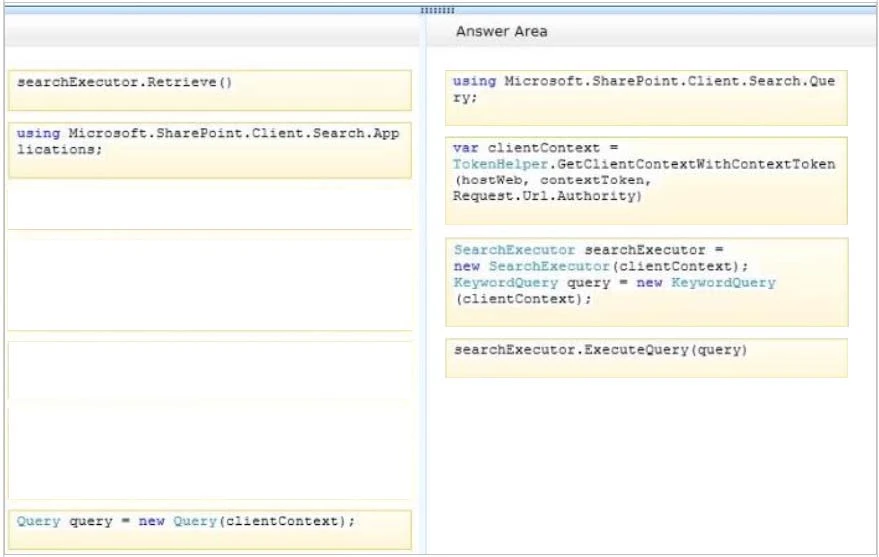The width and height of the screenshot is (879, 557).
Task: Click the second empty slot in left panel
Action: [x=209, y=280]
